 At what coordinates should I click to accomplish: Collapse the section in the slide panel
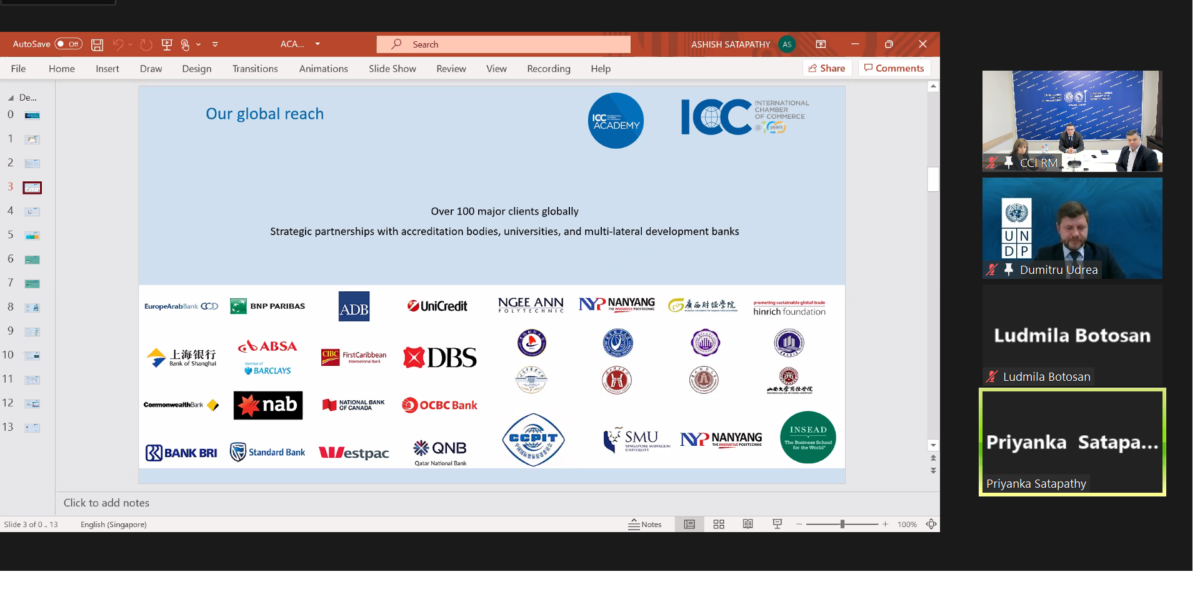pos(11,98)
